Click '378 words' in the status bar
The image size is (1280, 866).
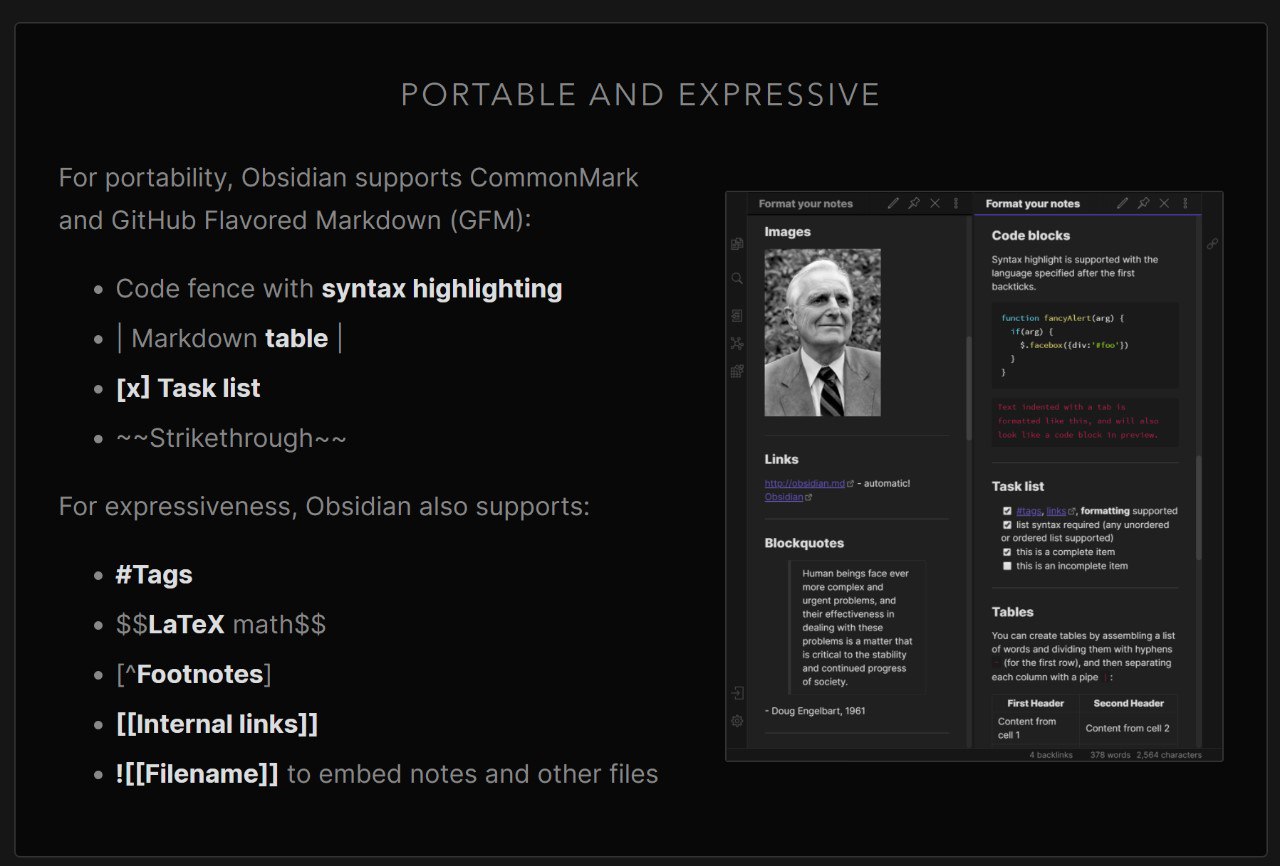(x=1110, y=755)
